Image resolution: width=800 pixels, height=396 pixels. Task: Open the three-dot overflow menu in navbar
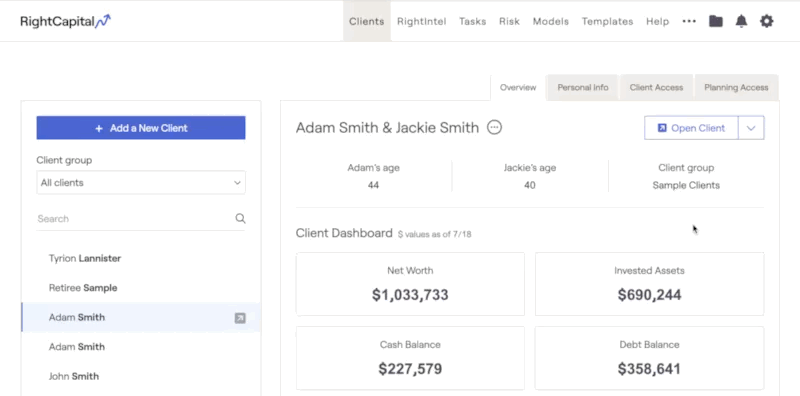click(689, 21)
